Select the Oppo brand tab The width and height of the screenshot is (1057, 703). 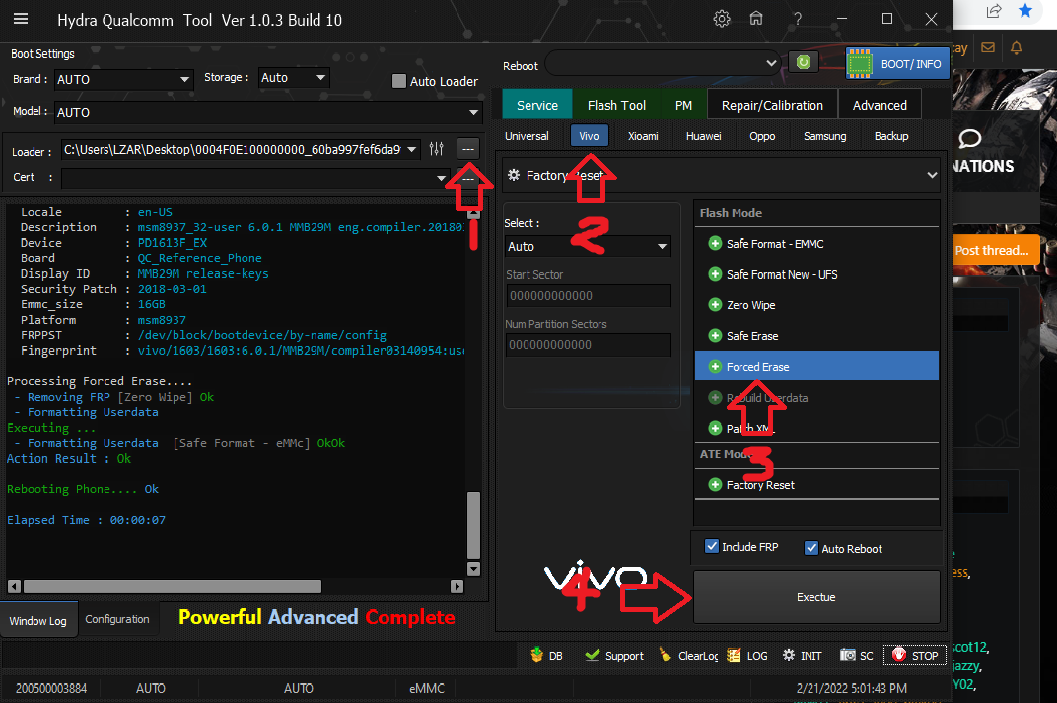762,136
